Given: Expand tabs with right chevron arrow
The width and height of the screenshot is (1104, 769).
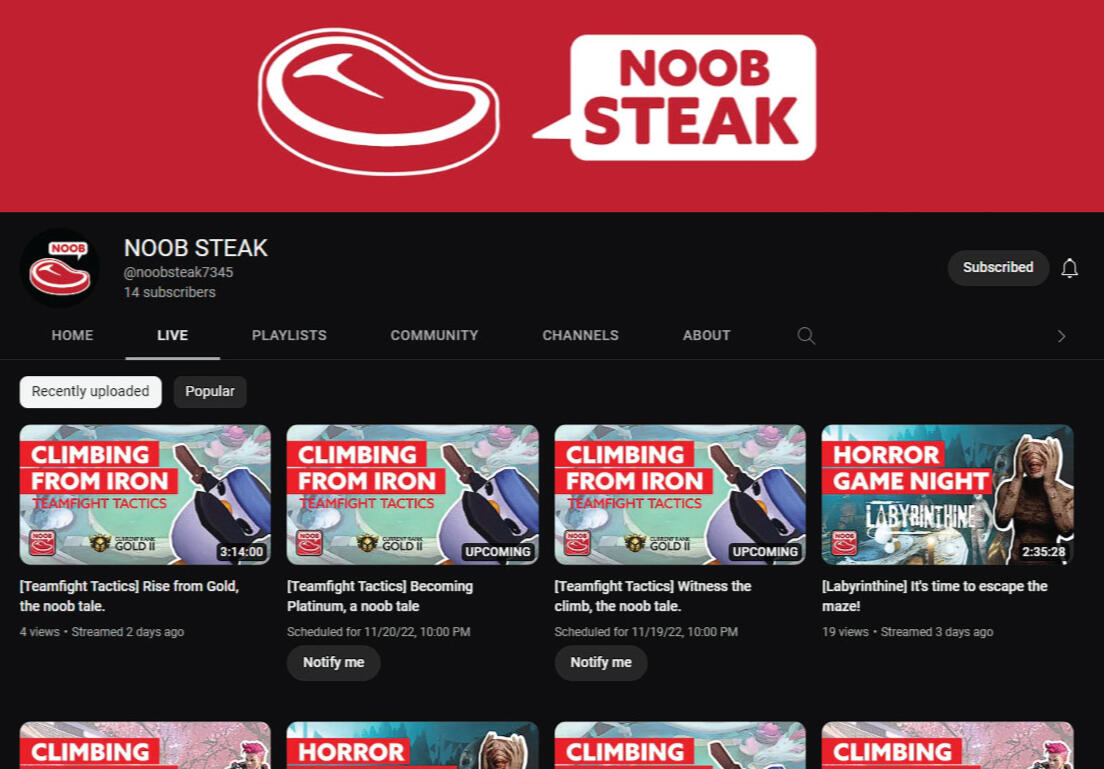Looking at the screenshot, I should [1061, 336].
